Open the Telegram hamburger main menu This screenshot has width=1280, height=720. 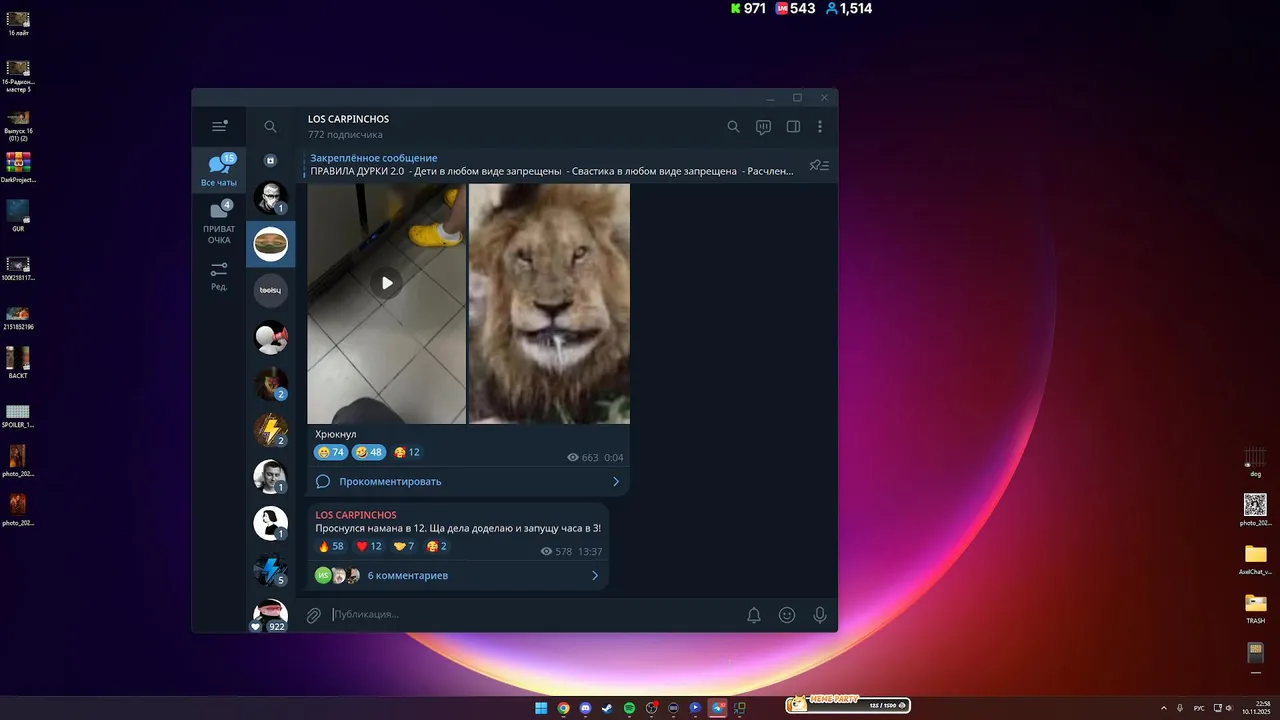[x=219, y=126]
